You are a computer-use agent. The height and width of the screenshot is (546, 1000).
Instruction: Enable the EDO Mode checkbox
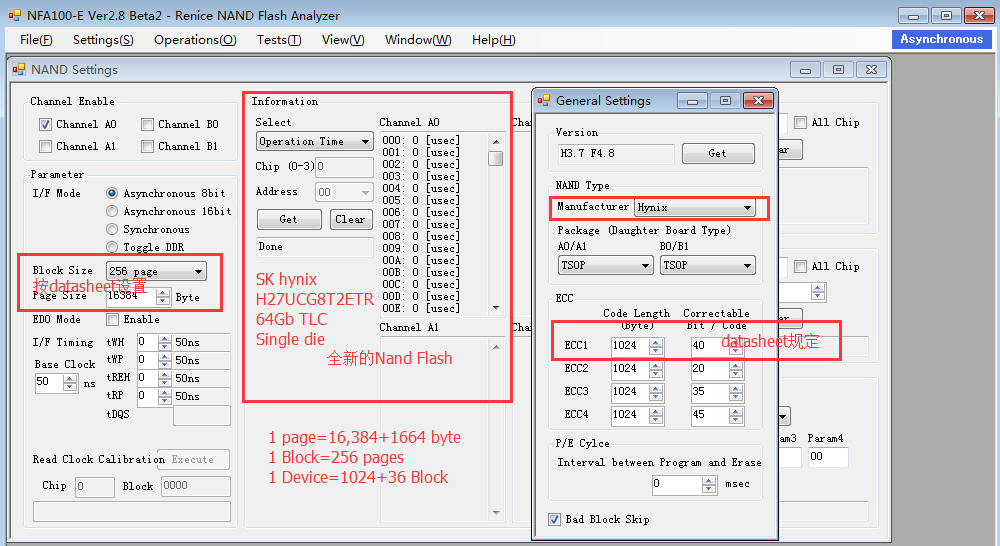click(112, 319)
